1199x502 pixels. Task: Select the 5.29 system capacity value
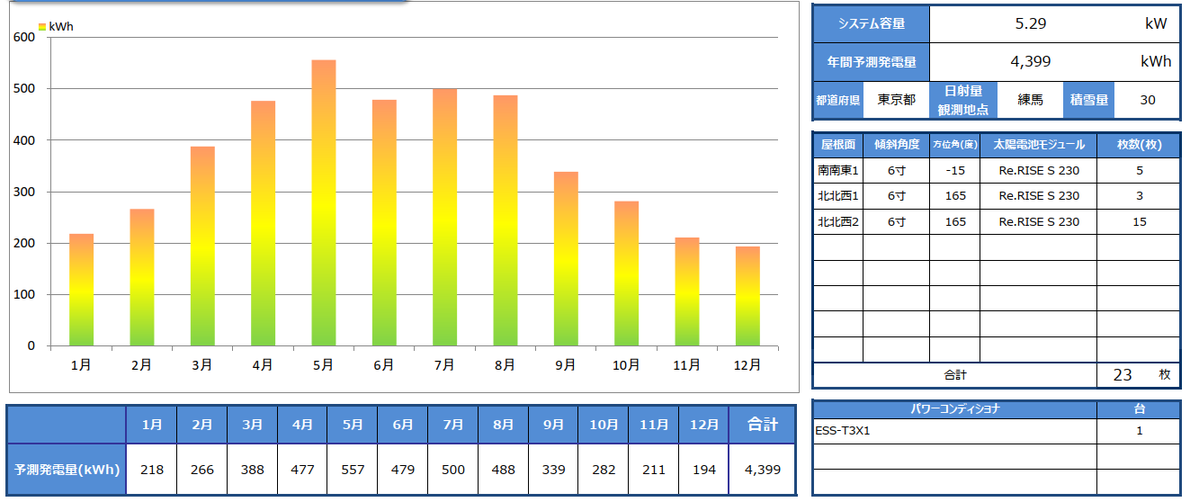(x=1030, y=24)
